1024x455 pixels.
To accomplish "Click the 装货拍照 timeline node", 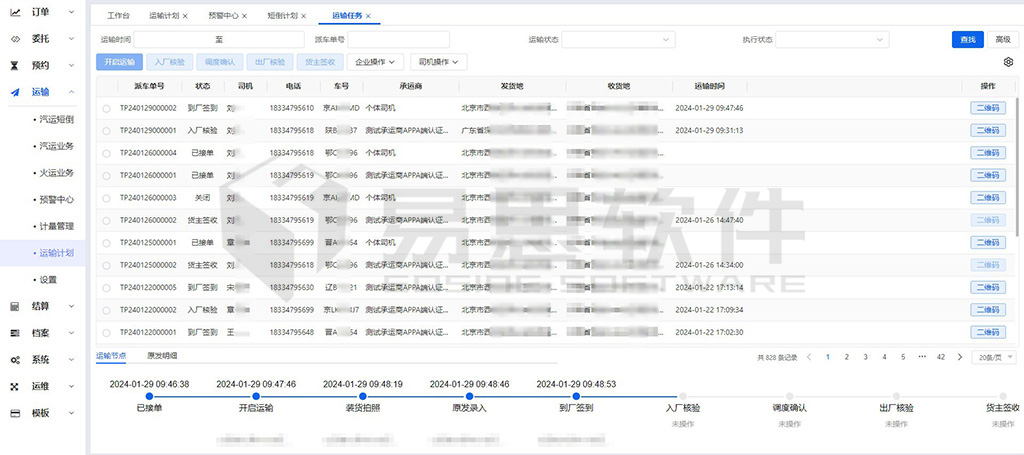I will (x=362, y=396).
